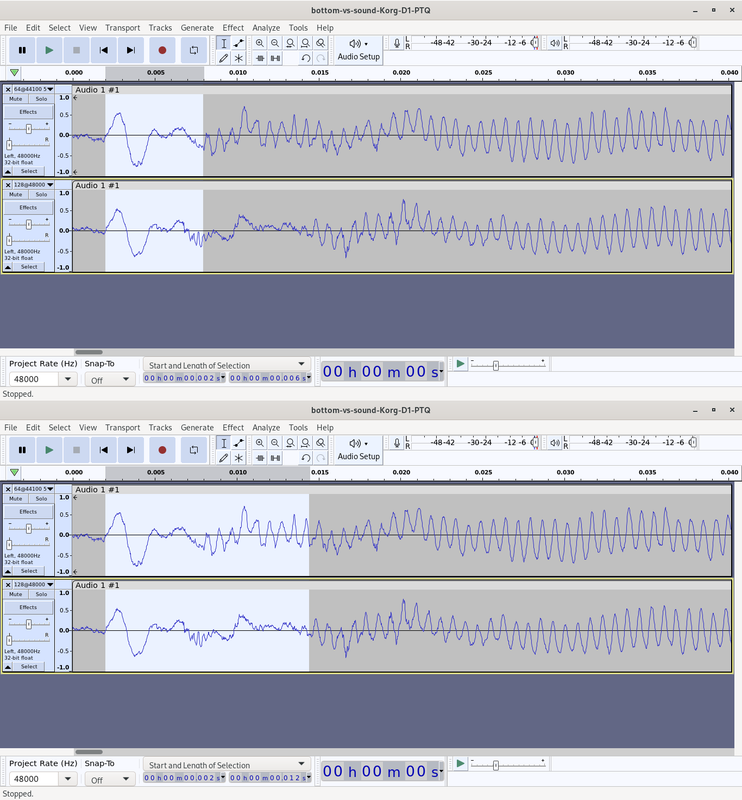Viewport: 742px width, 800px height.
Task: Click Effects button on 64@44100 track, upper window
Action: coord(28,112)
